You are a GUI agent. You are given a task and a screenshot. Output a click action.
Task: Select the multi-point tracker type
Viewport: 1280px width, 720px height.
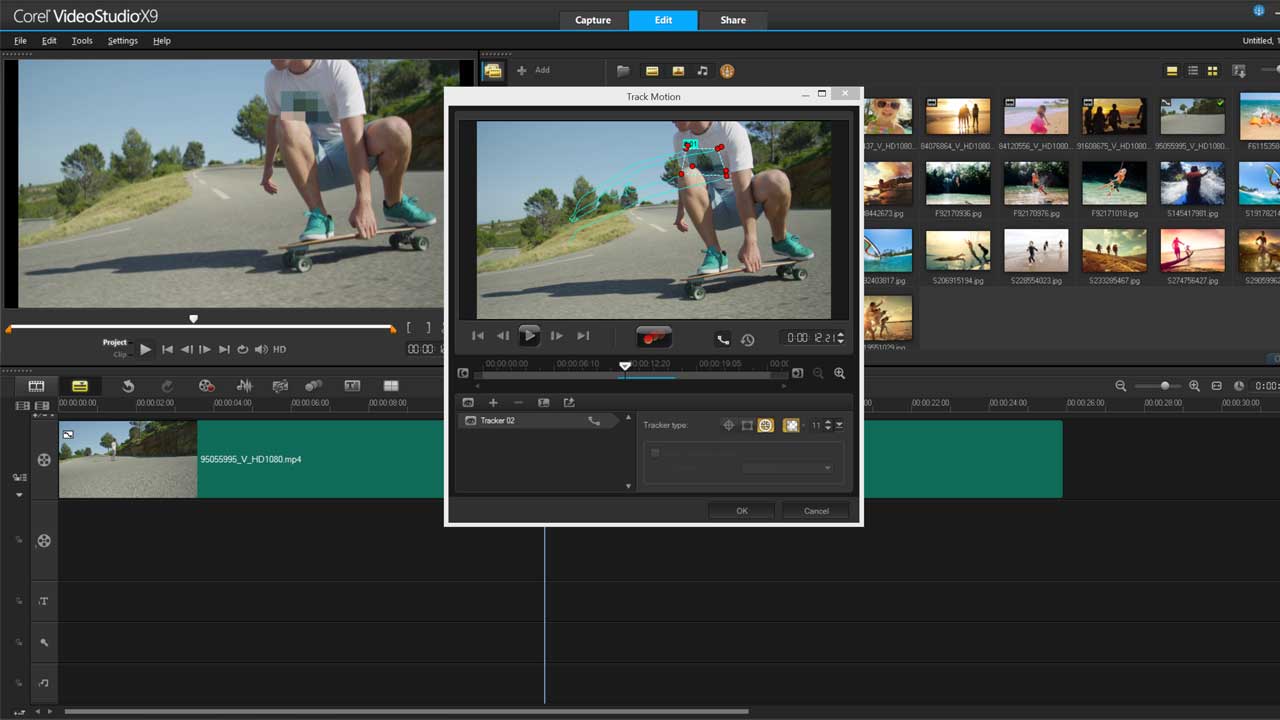click(765, 425)
